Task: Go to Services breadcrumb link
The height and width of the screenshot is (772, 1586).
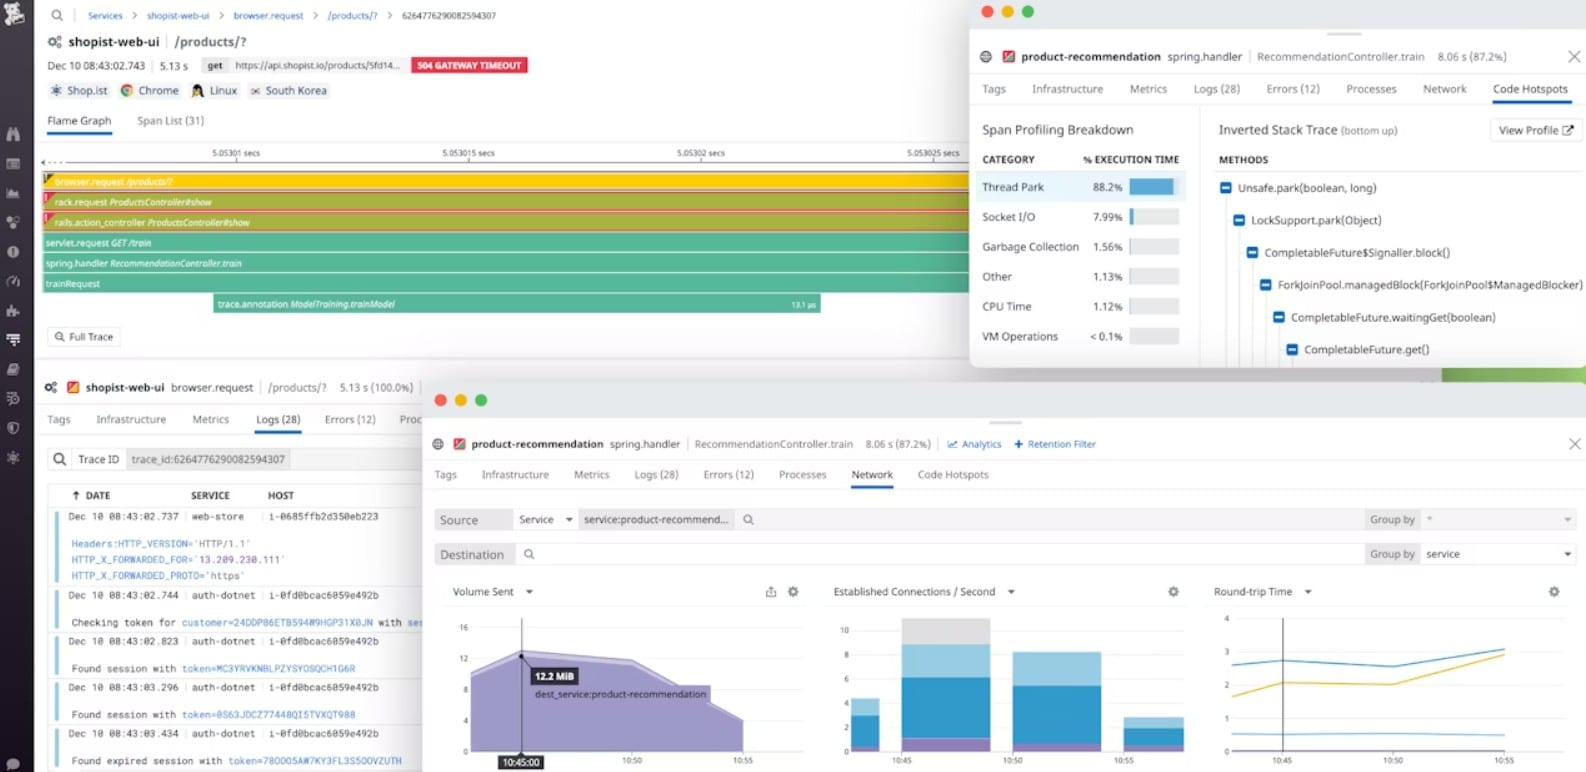Action: pyautogui.click(x=105, y=16)
